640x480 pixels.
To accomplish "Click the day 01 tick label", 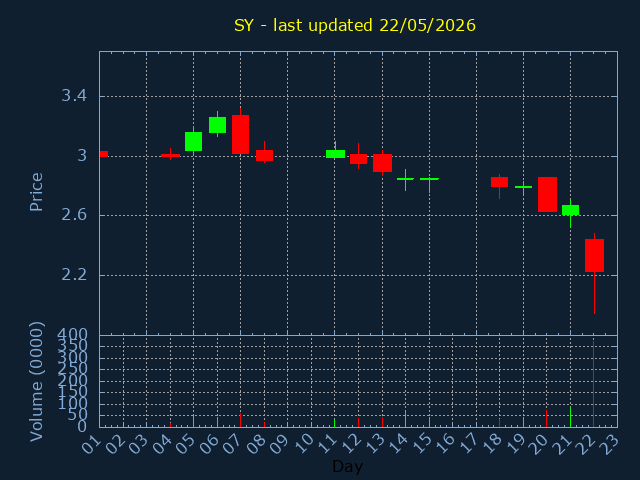I will pyautogui.click(x=91, y=444).
